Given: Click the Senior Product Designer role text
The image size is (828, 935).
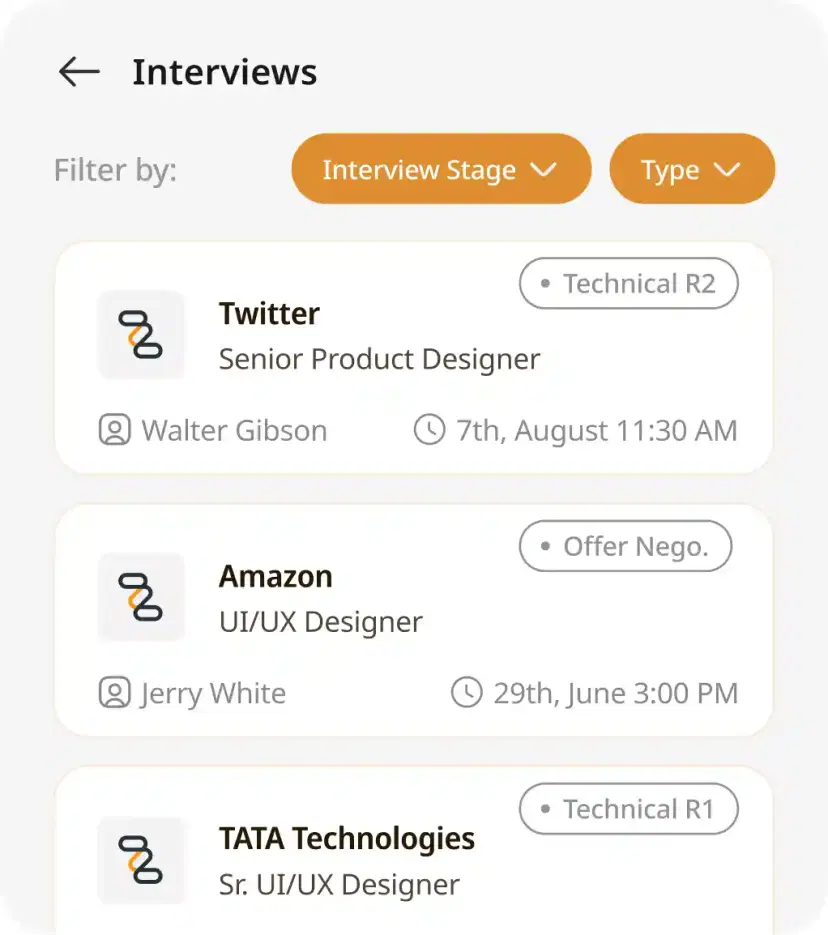Looking at the screenshot, I should 379,359.
